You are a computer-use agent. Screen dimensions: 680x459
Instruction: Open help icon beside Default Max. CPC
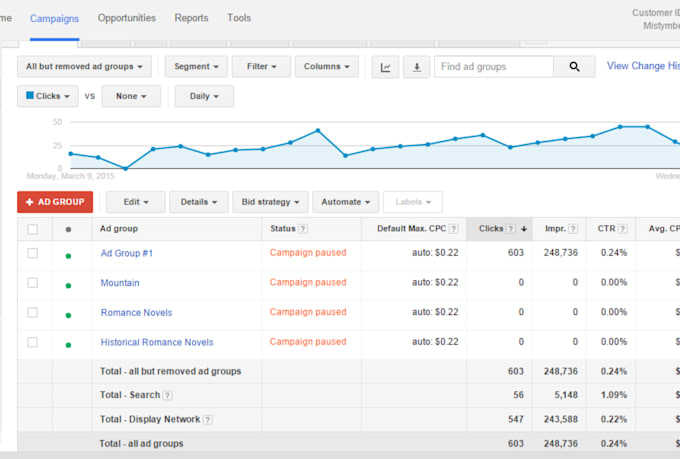coord(454,229)
